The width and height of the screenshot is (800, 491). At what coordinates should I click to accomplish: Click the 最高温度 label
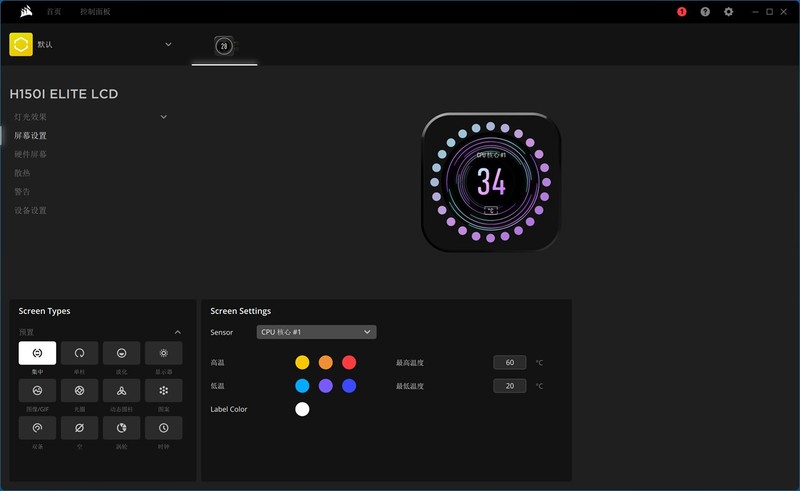pos(410,363)
